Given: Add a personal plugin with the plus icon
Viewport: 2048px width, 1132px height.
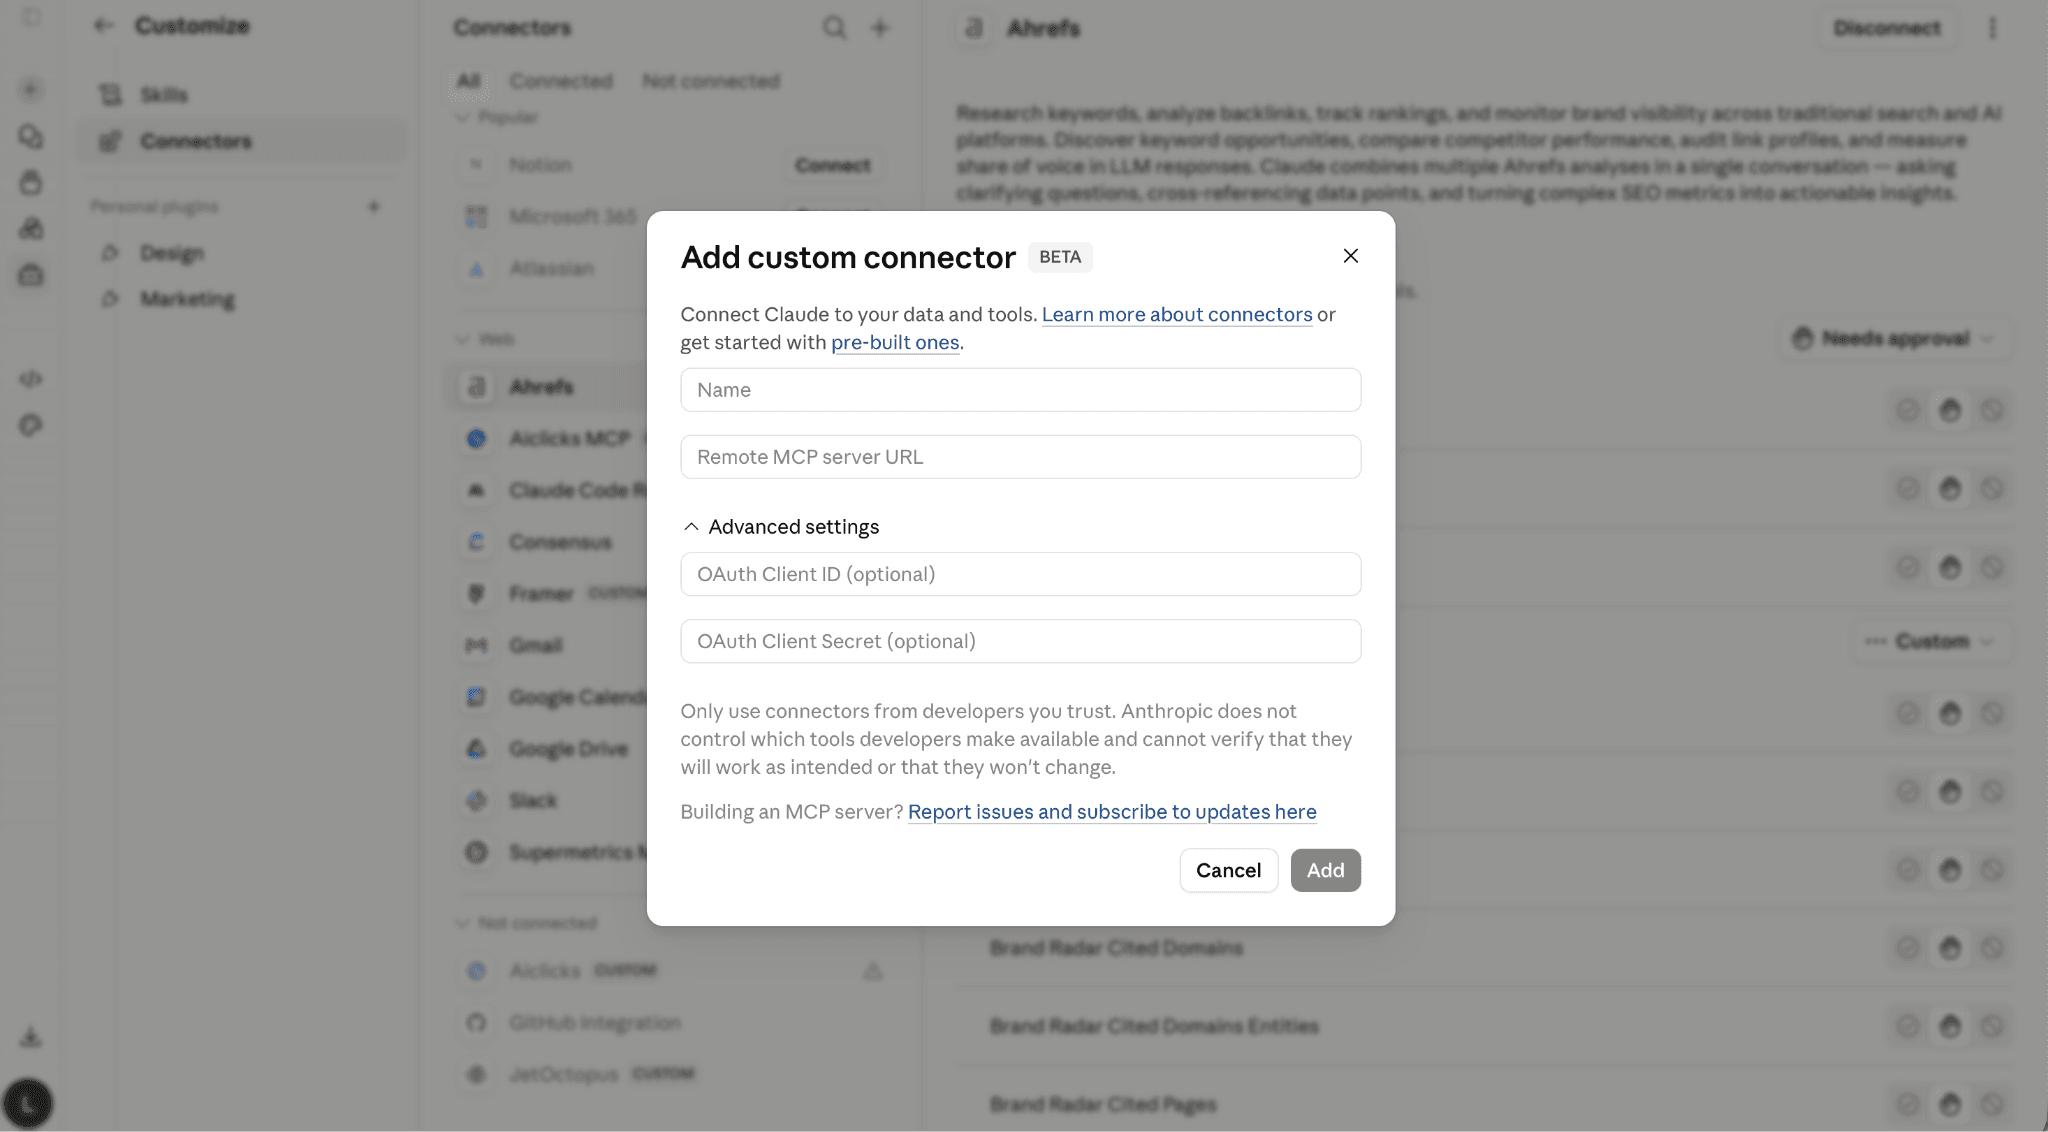Looking at the screenshot, I should click(x=374, y=207).
